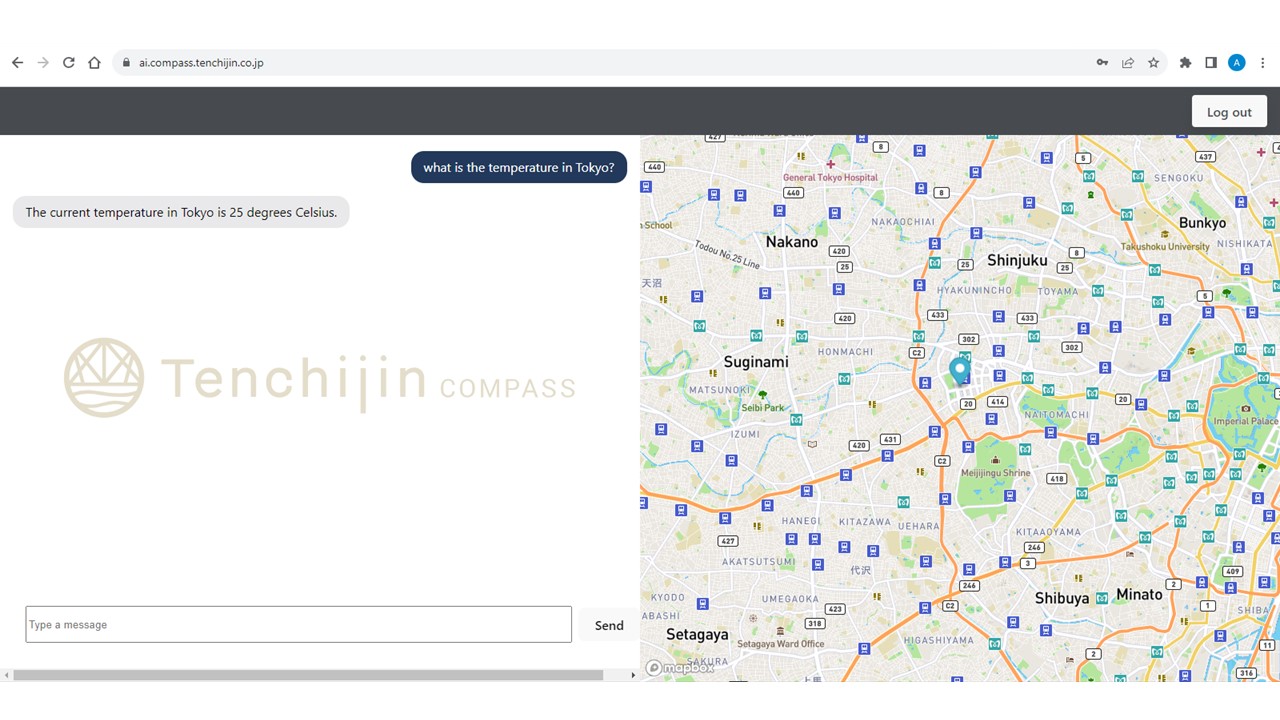Image resolution: width=1280 pixels, height=720 pixels.
Task: Click the General Tokyo Hospital map label
Action: tap(830, 178)
